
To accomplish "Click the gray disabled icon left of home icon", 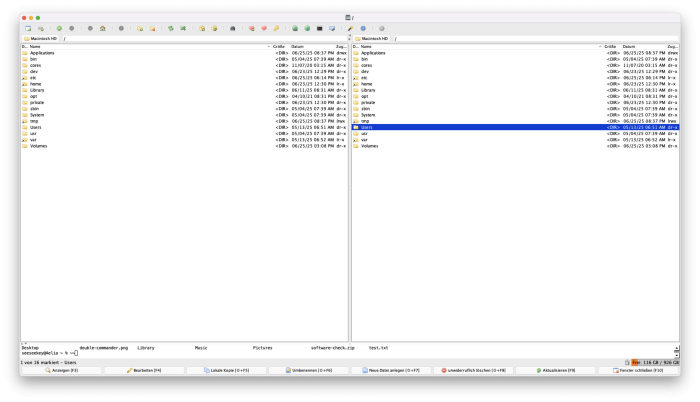I will [x=90, y=28].
